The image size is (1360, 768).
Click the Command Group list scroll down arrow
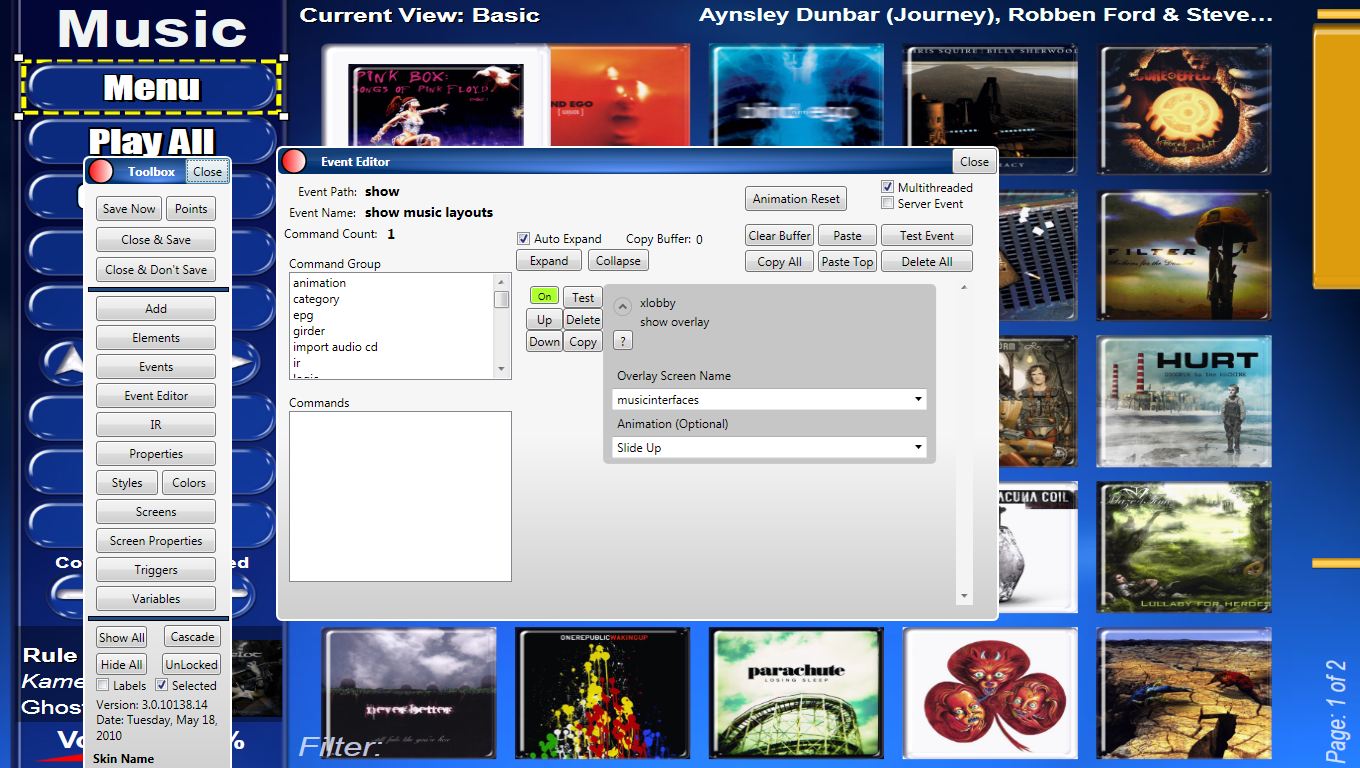click(x=502, y=370)
